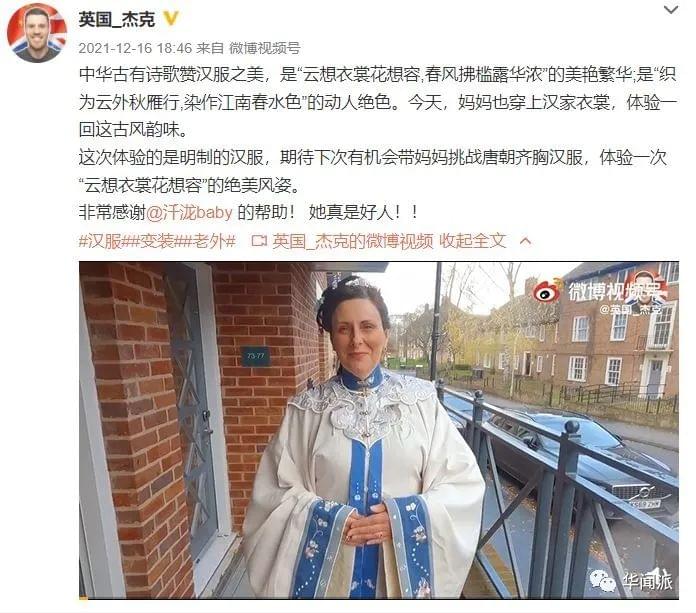This screenshot has width=696, height=613.
Task: Open the post timestamp 2021-12-16 18:46
Action: pyautogui.click(x=135, y=48)
